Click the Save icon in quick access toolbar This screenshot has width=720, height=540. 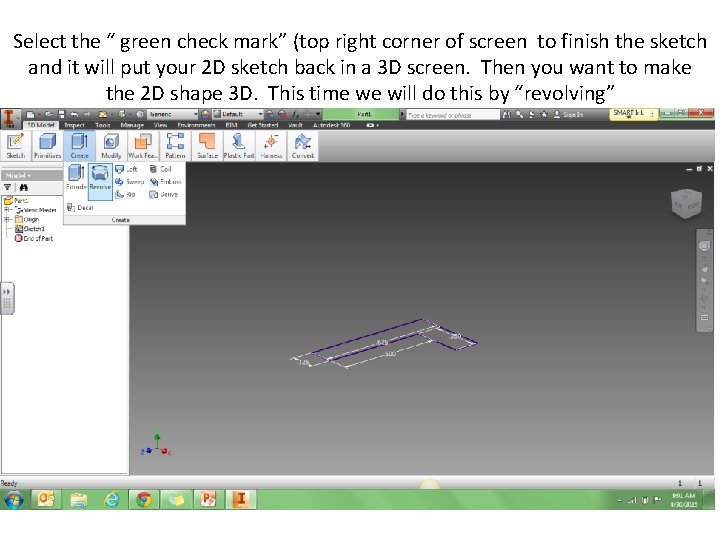(x=62, y=114)
